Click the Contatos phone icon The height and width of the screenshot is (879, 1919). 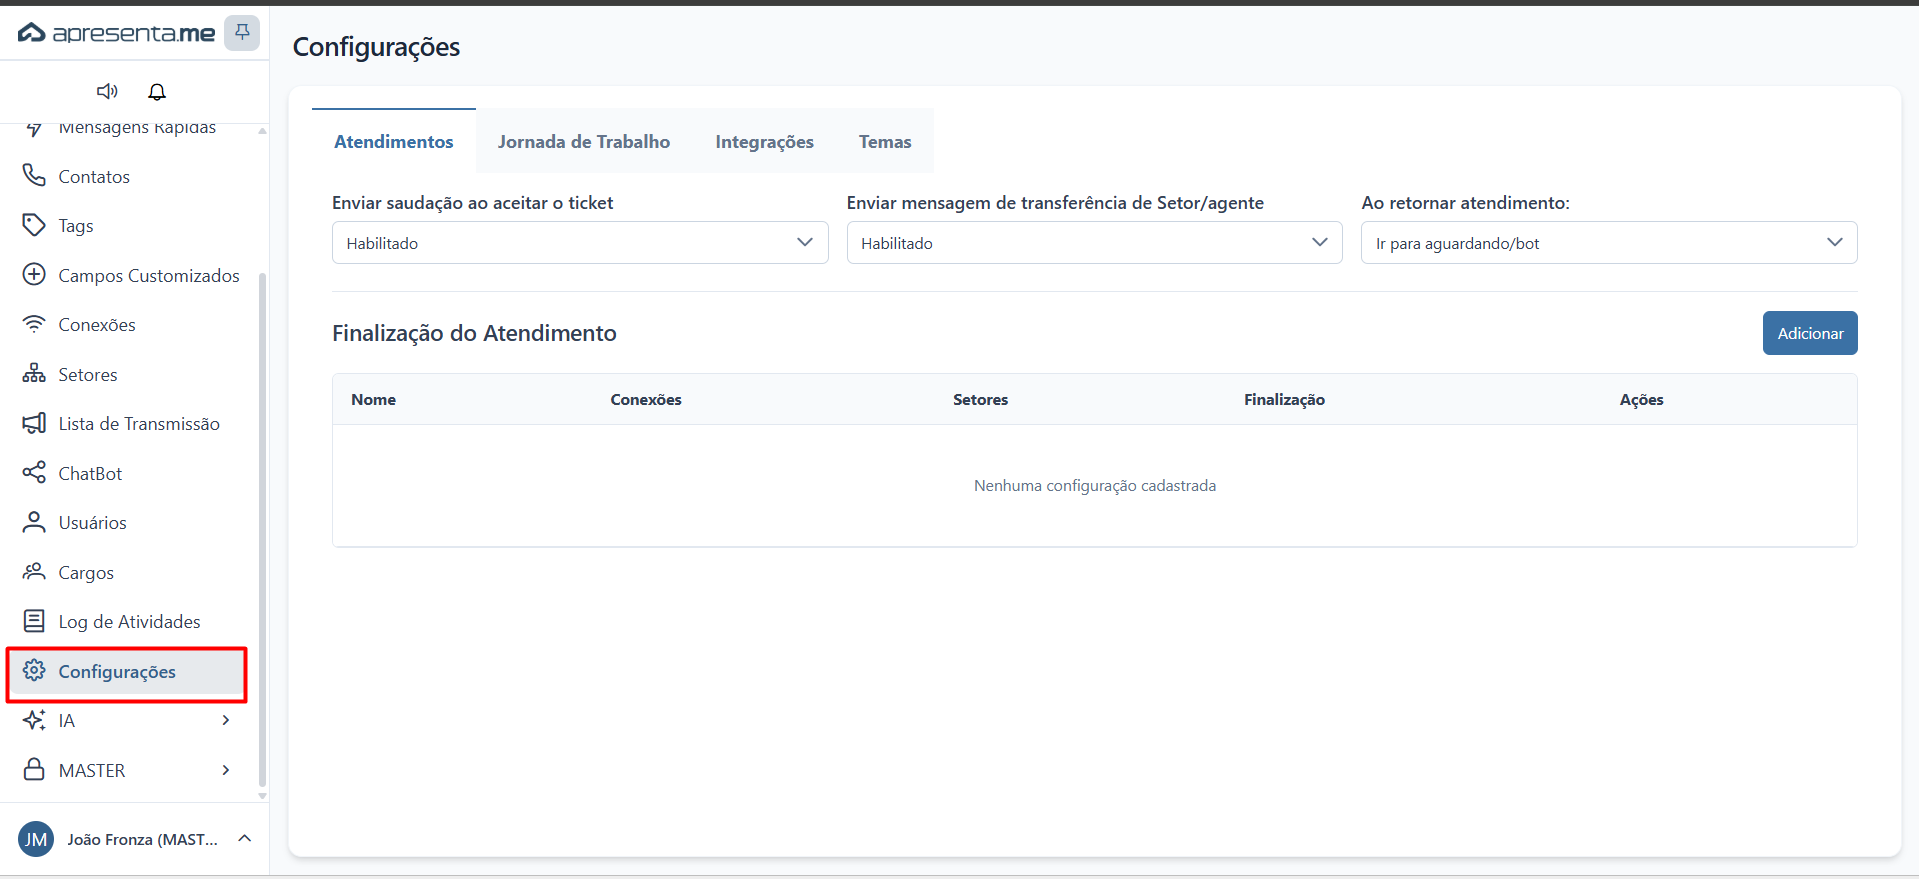tap(34, 176)
